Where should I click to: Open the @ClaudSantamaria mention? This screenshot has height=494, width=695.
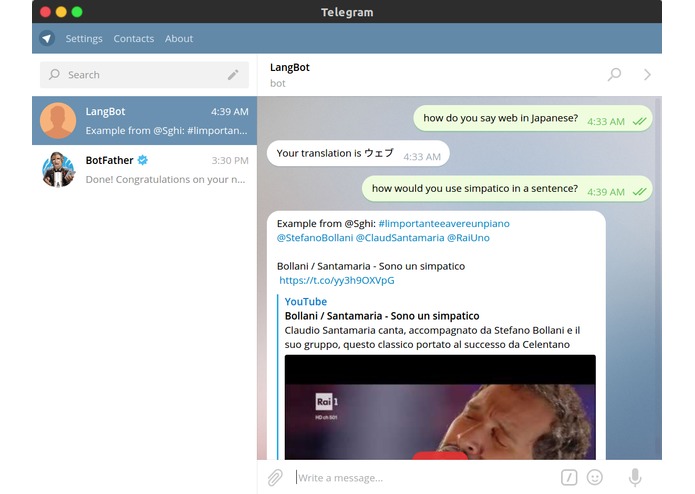pos(400,237)
